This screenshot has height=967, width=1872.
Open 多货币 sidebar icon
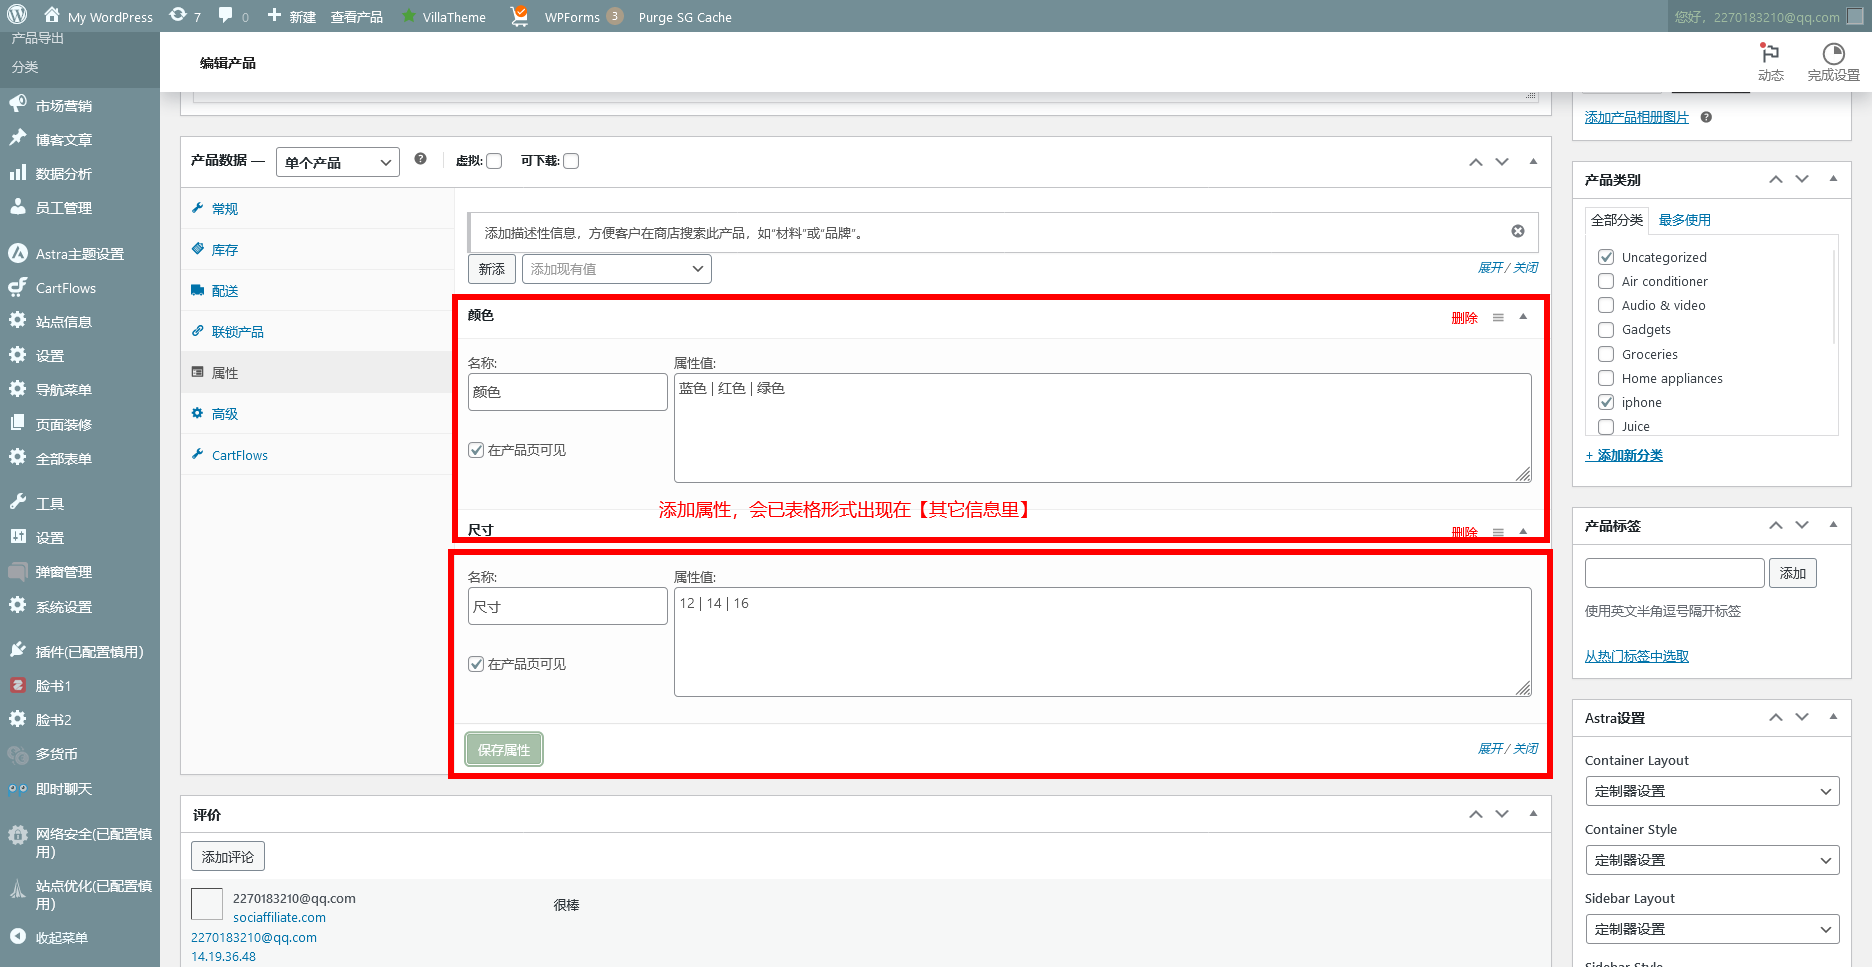pos(17,754)
